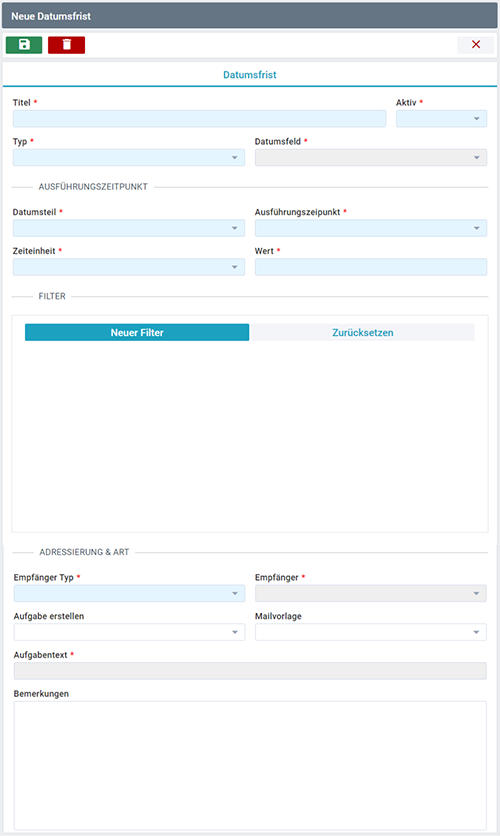Open the Aktiv dropdown
The height and width of the screenshot is (836, 500).
(441, 118)
